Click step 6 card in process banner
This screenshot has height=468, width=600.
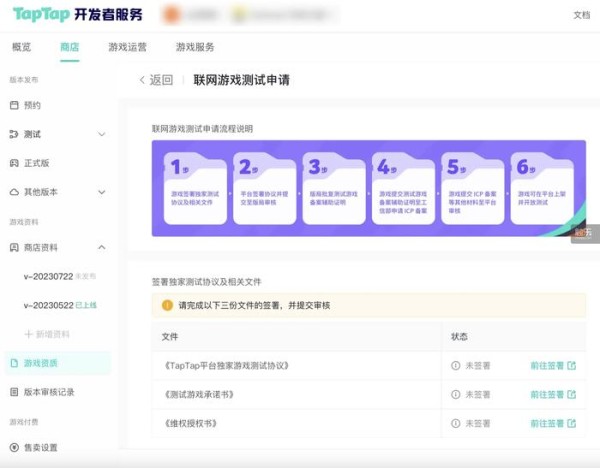tap(542, 189)
